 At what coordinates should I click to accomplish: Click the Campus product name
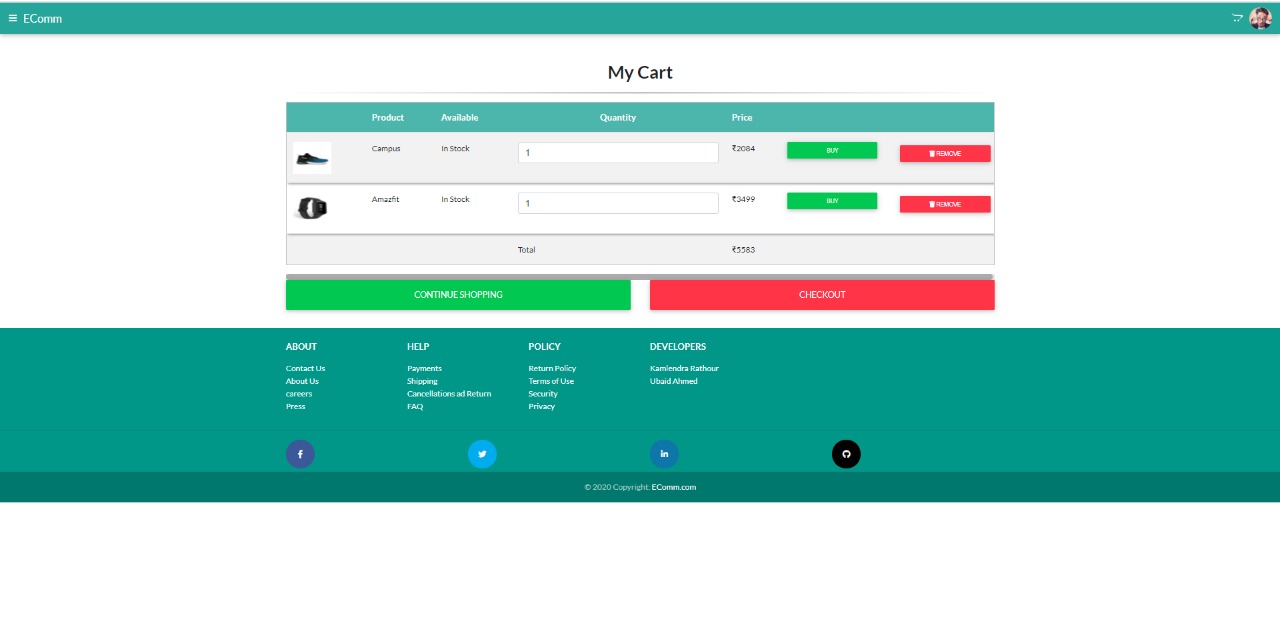pyautogui.click(x=386, y=149)
